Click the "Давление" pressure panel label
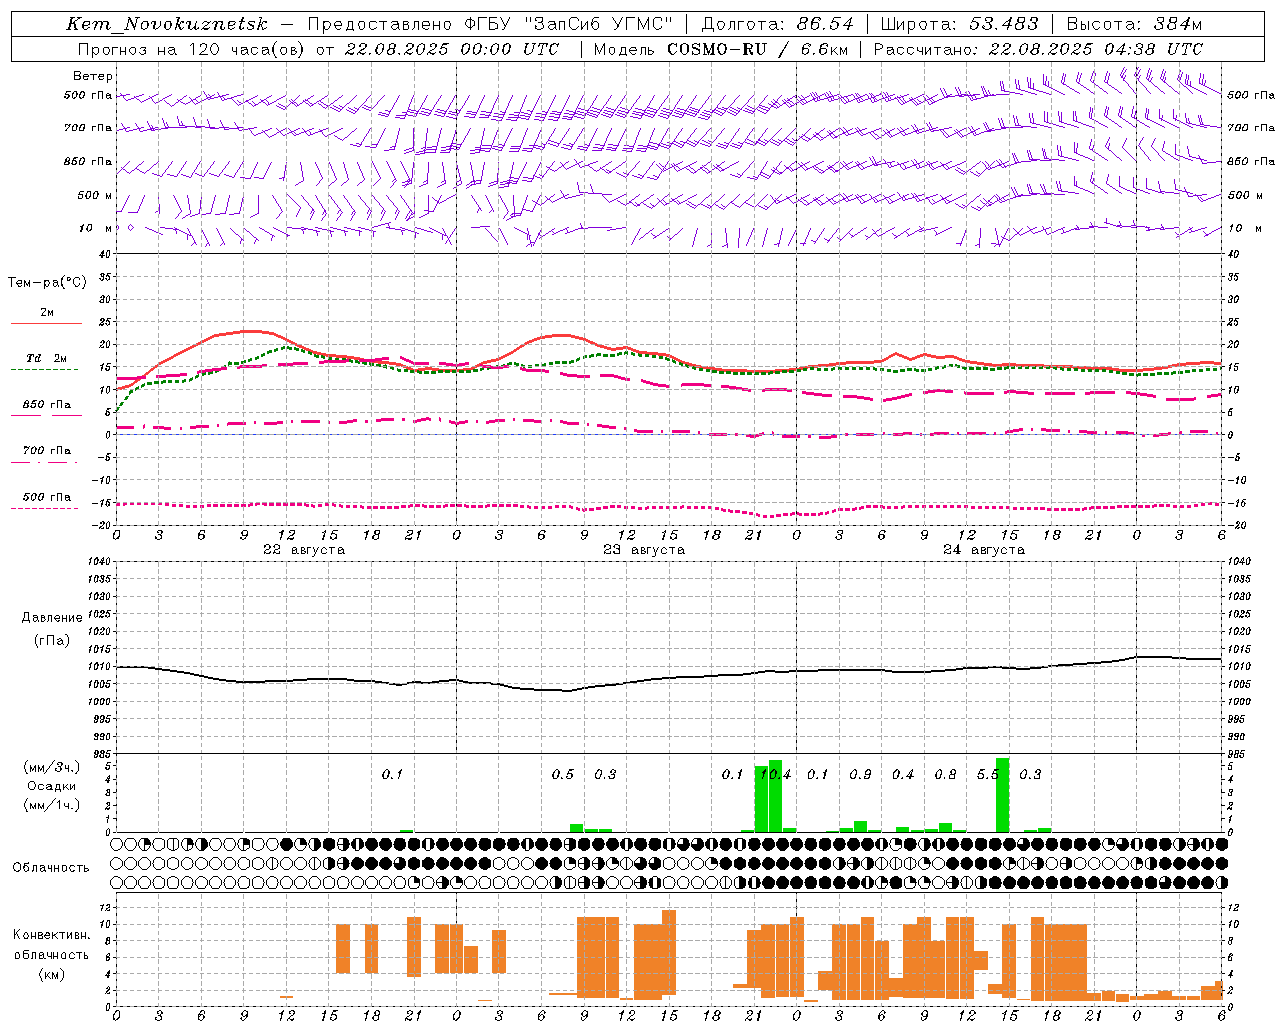This screenshot has height=1024, width=1280. (52, 618)
